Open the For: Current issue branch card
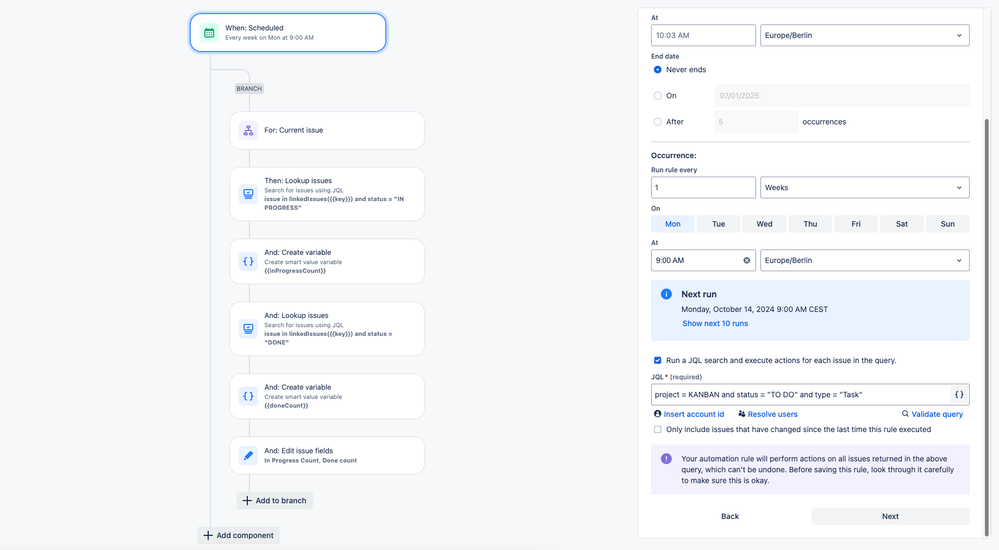The image size is (999, 550). click(327, 131)
